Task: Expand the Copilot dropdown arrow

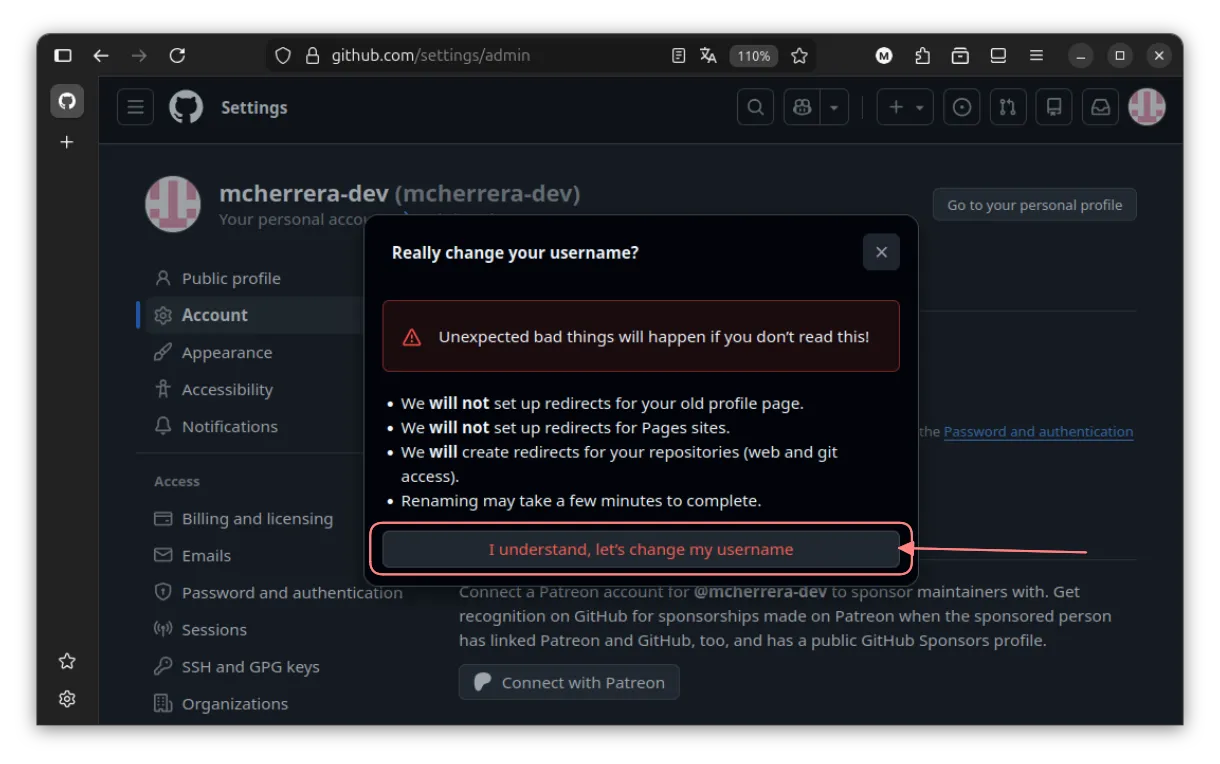Action: tap(834, 107)
